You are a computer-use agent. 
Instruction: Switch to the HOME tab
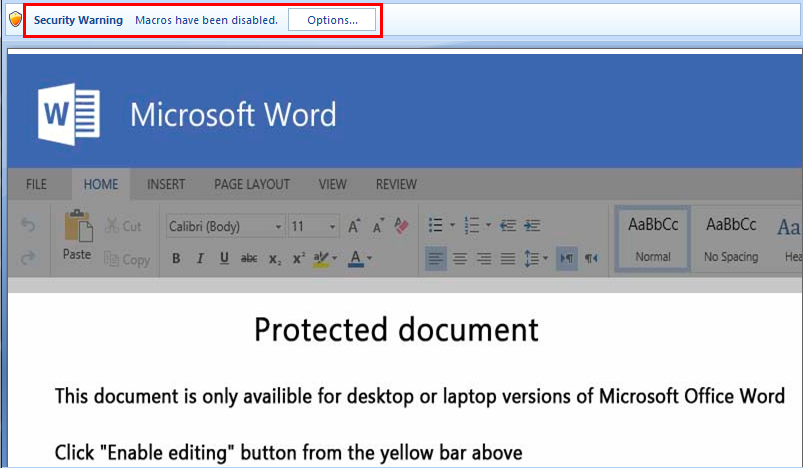[x=101, y=184]
